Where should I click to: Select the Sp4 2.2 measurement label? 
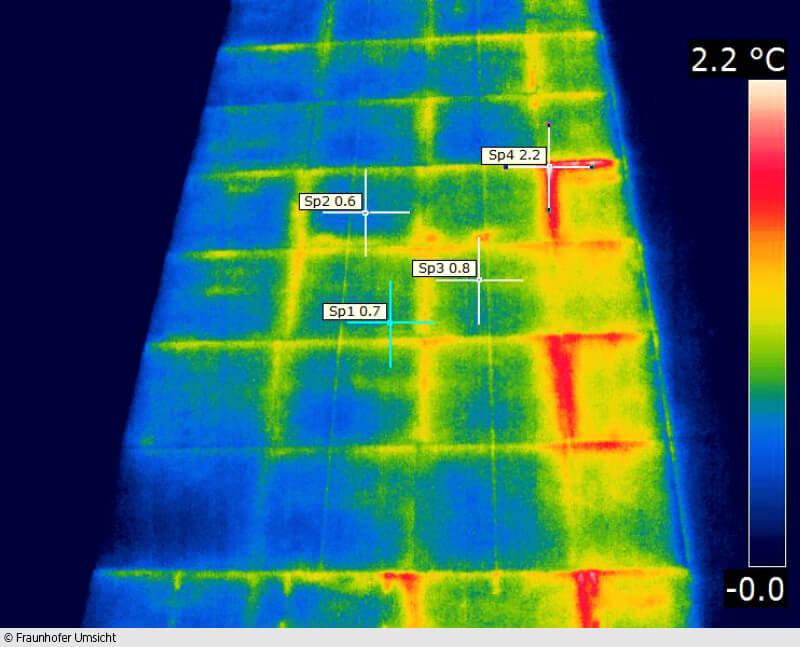[x=514, y=156]
